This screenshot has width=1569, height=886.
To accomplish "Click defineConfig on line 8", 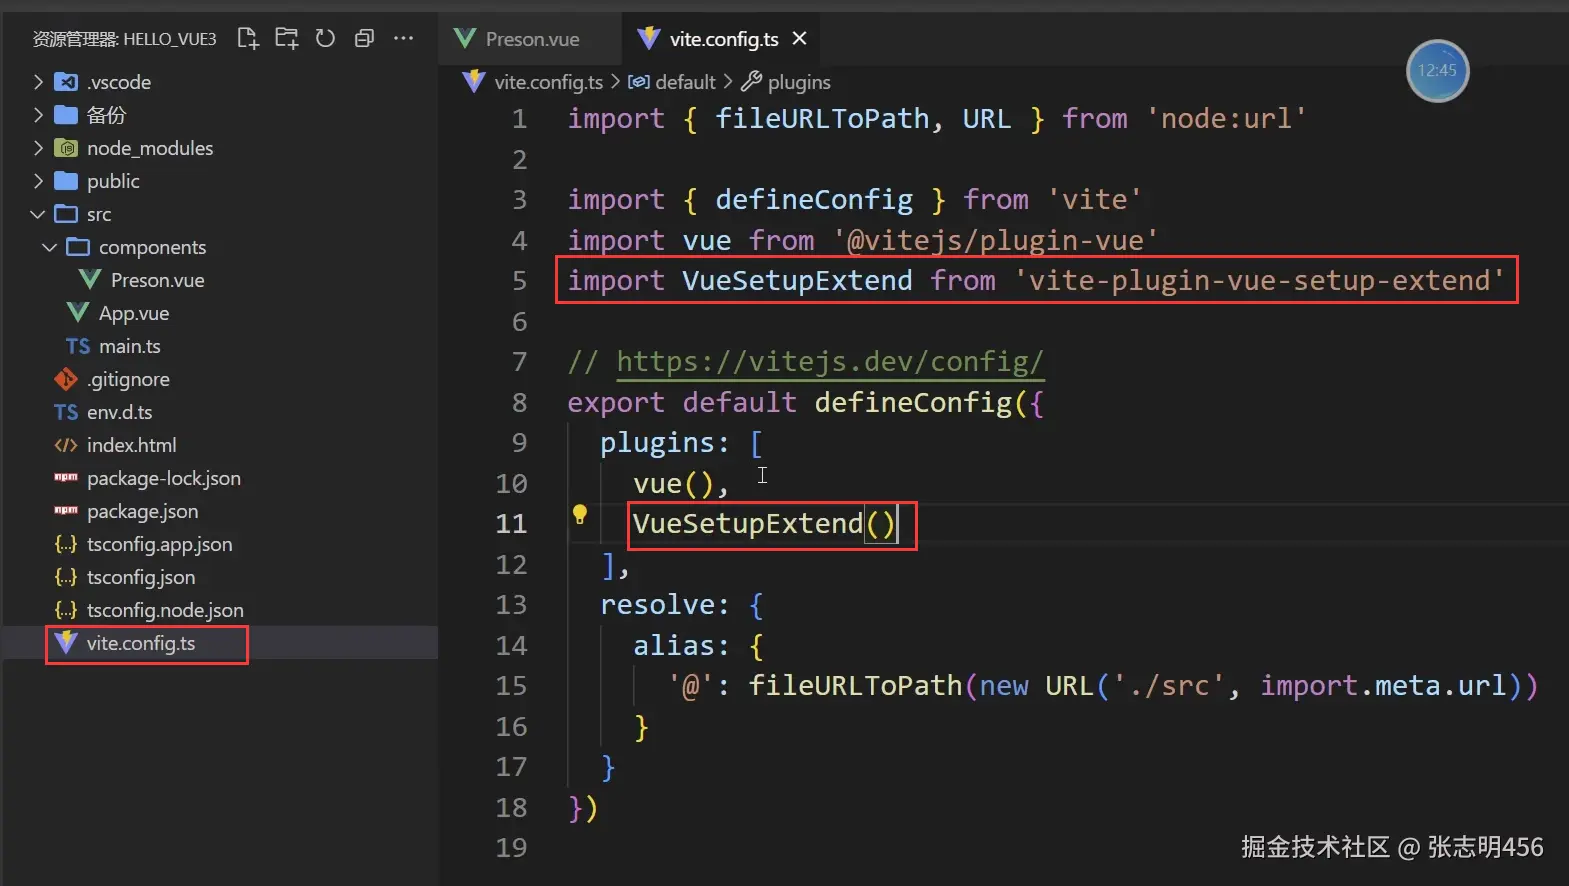I will [x=914, y=402].
